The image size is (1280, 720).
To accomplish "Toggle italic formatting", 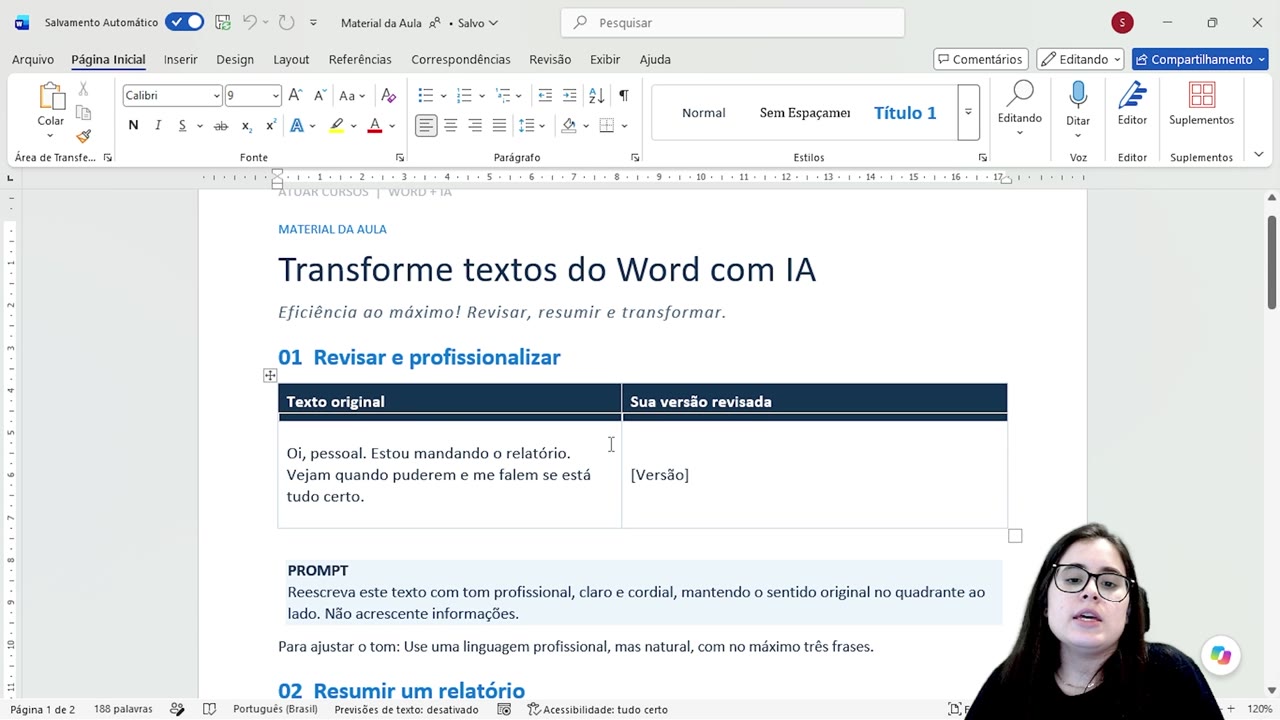I will pos(157,125).
